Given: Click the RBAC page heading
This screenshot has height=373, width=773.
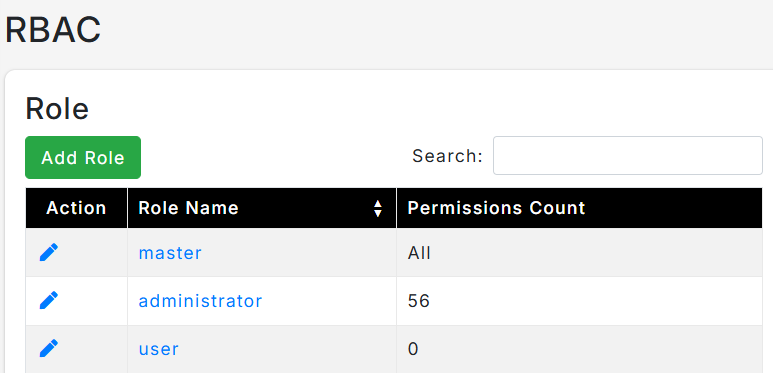Looking at the screenshot, I should click(53, 30).
